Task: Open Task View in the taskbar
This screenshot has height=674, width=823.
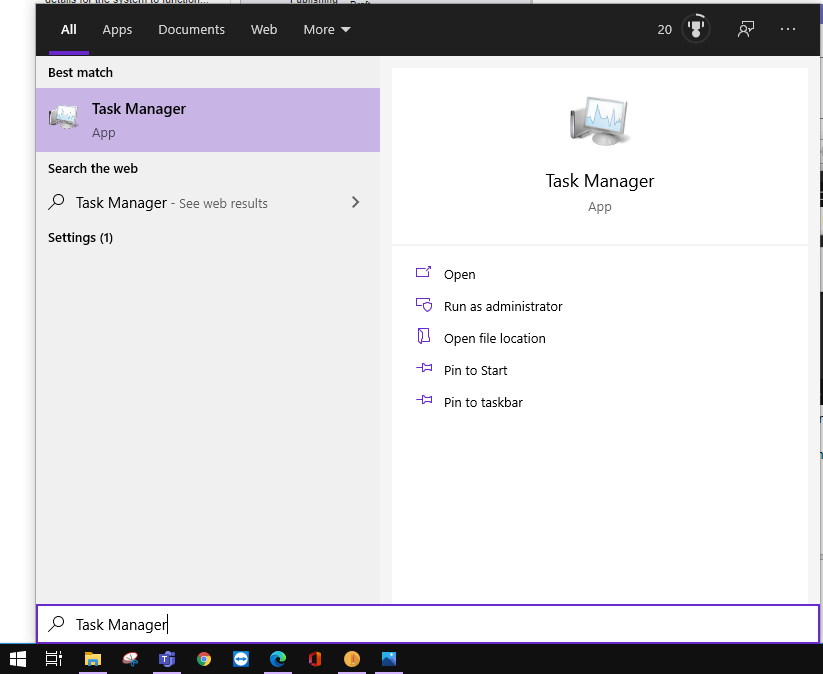Action: coord(54,659)
